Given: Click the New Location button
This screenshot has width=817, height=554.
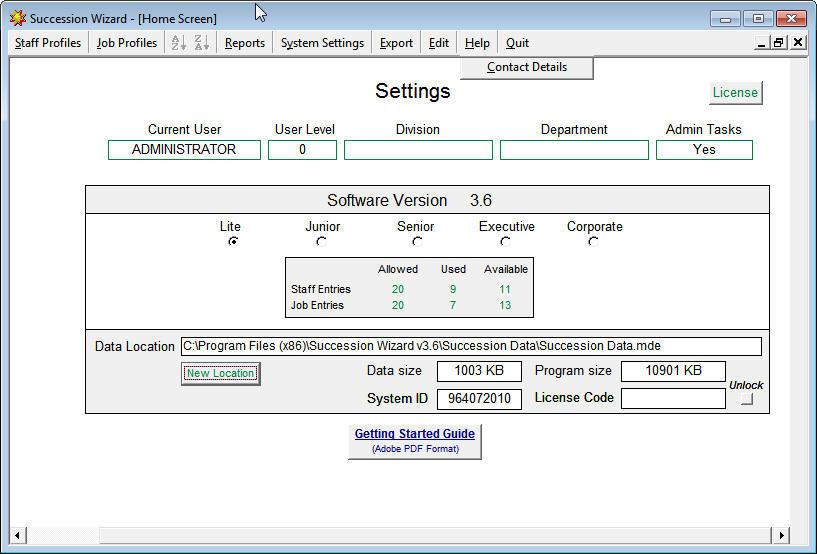Looking at the screenshot, I should [220, 373].
